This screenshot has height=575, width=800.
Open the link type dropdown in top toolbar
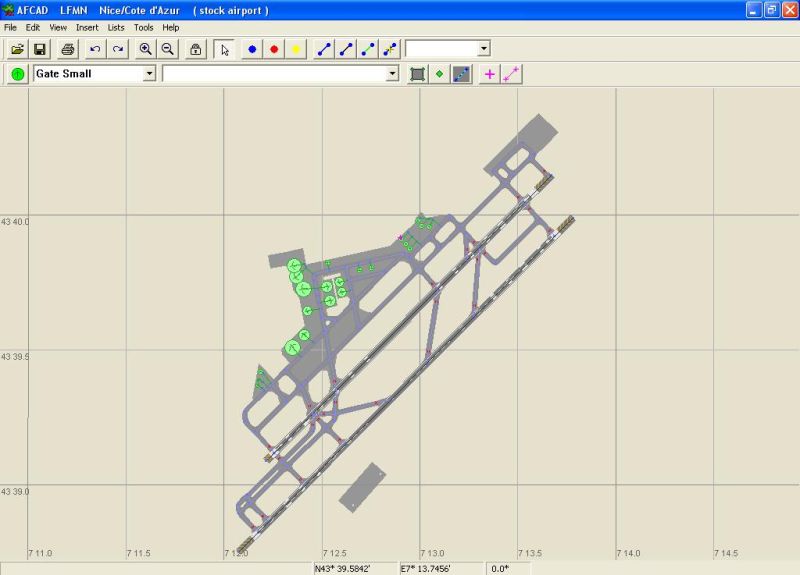[484, 49]
